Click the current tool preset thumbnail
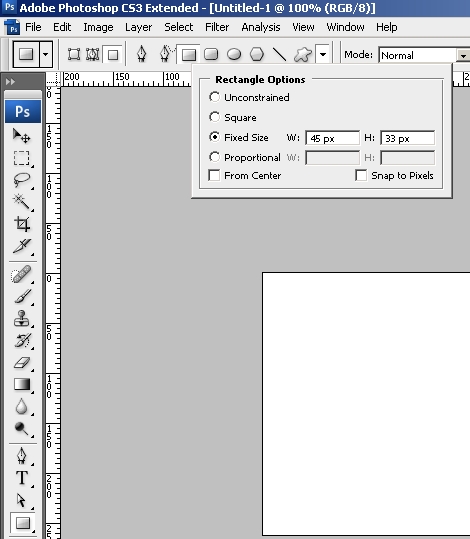 tap(26, 54)
